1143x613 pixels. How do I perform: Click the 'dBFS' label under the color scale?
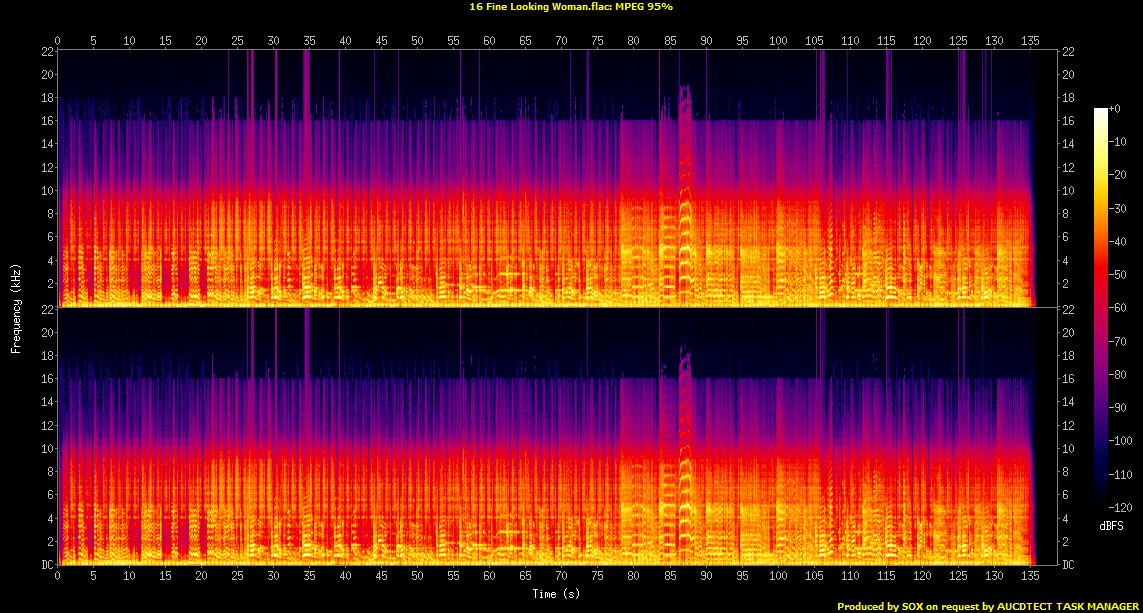[x=1109, y=526]
